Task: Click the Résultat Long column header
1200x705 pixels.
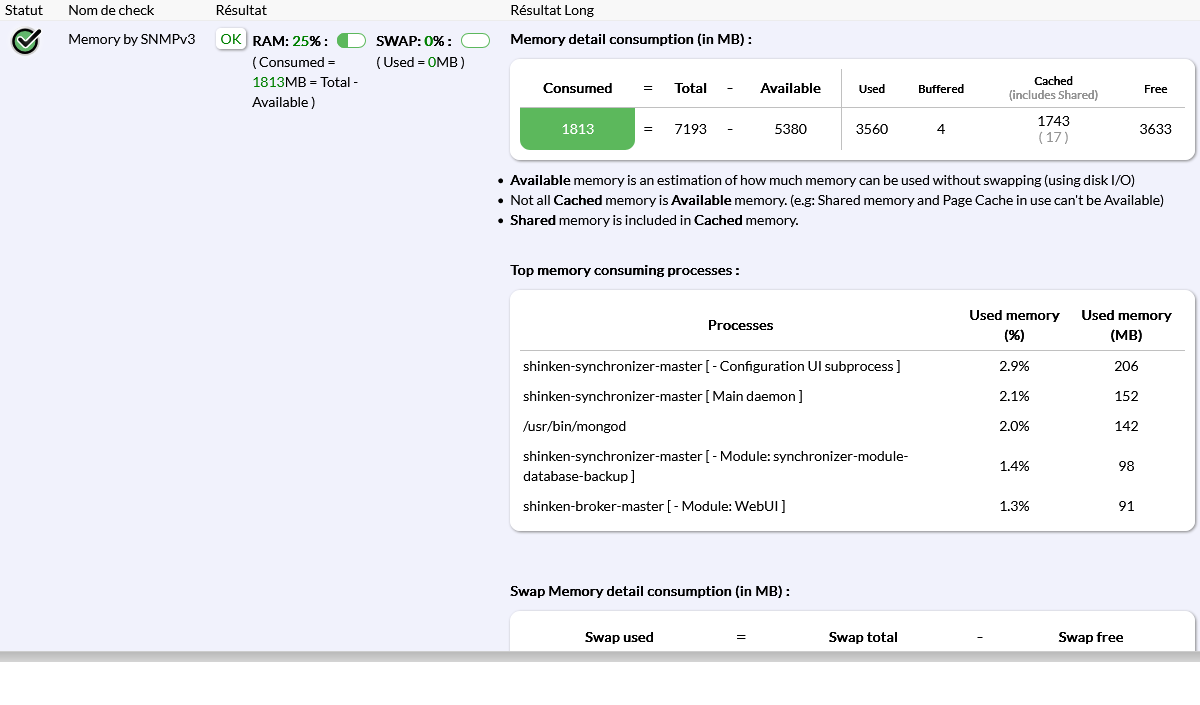Action: coord(552,10)
